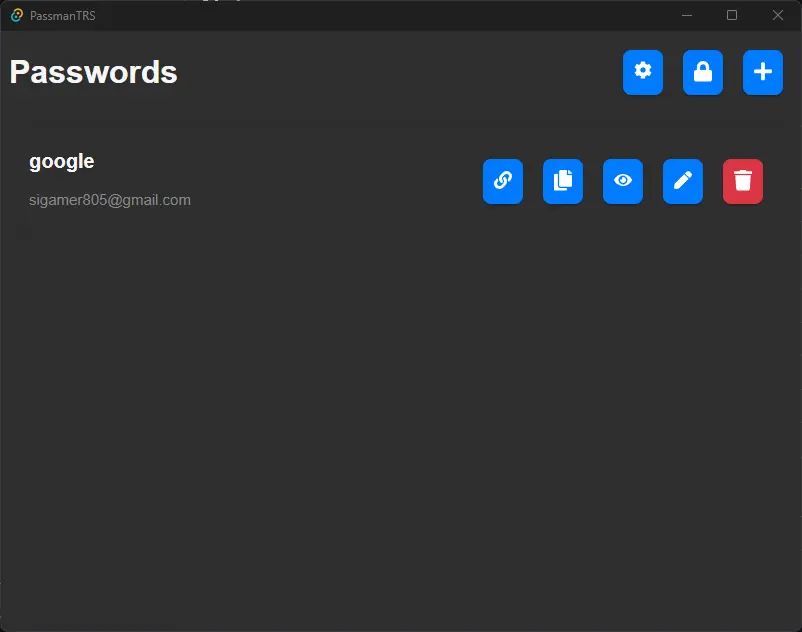Add a new password with the plus icon
802x632 pixels.
[762, 72]
